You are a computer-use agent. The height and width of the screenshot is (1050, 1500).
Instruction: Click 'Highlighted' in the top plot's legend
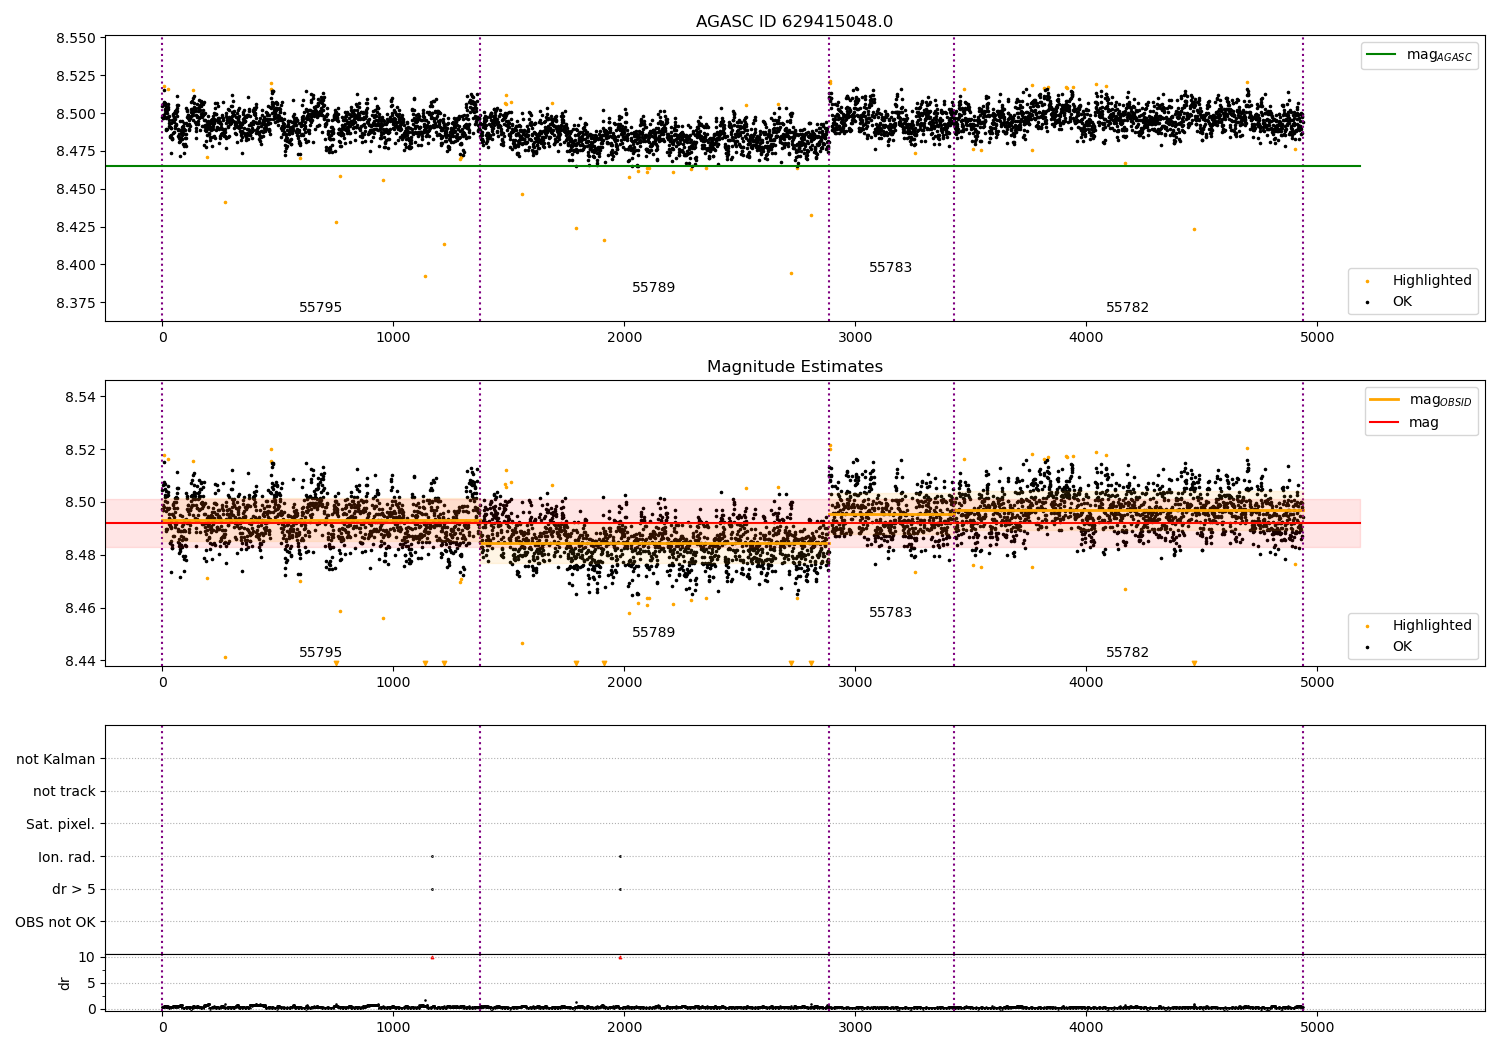pyautogui.click(x=1432, y=281)
